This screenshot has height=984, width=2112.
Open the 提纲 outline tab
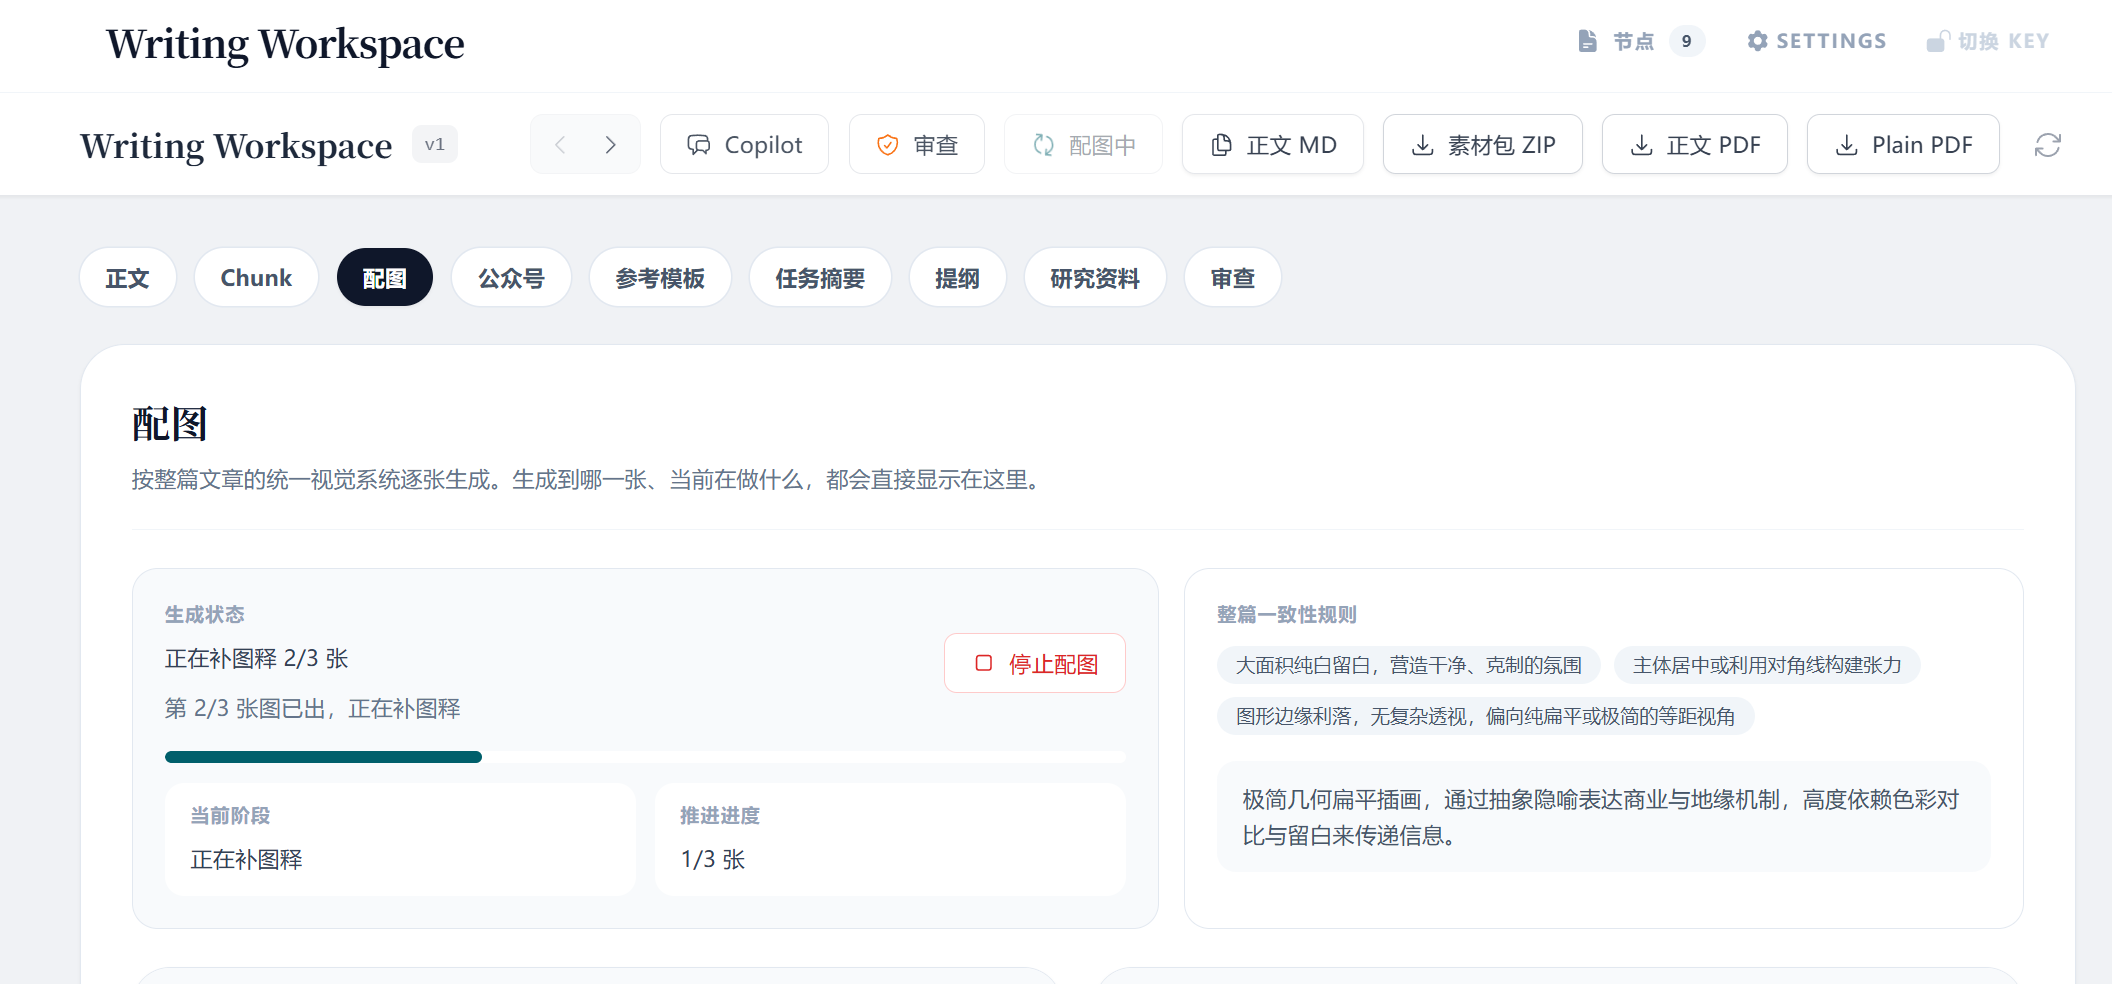956,278
